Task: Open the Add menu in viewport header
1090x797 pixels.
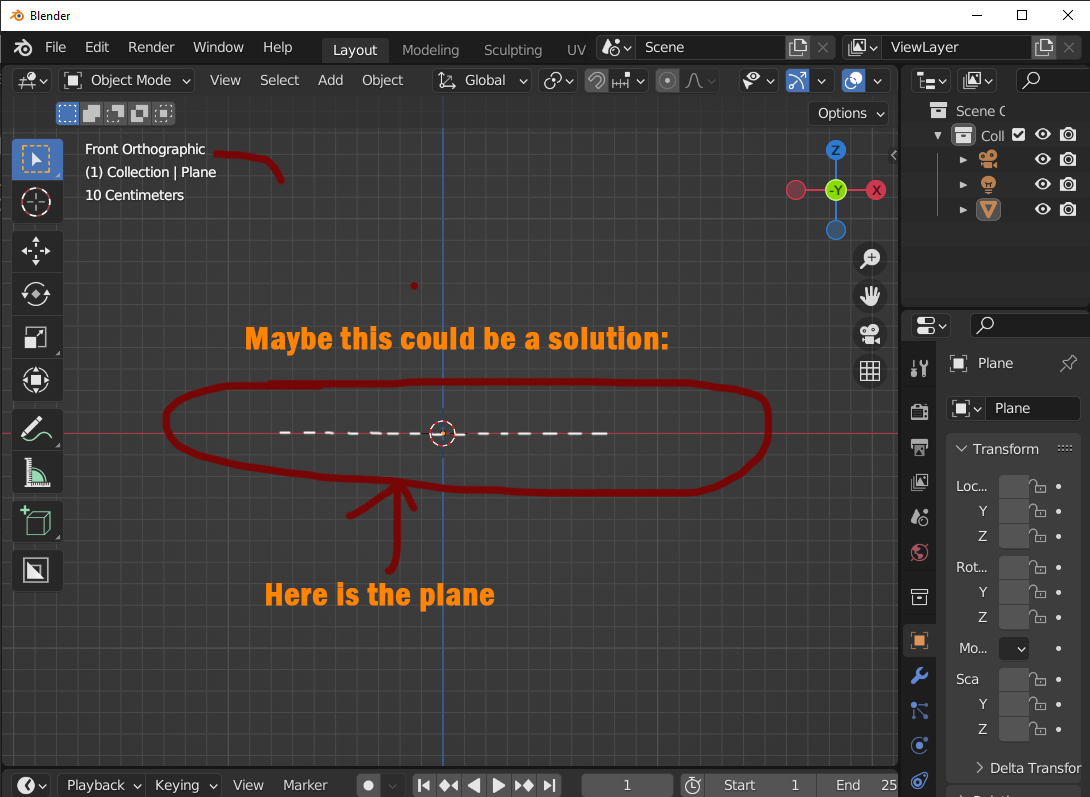Action: tap(330, 81)
